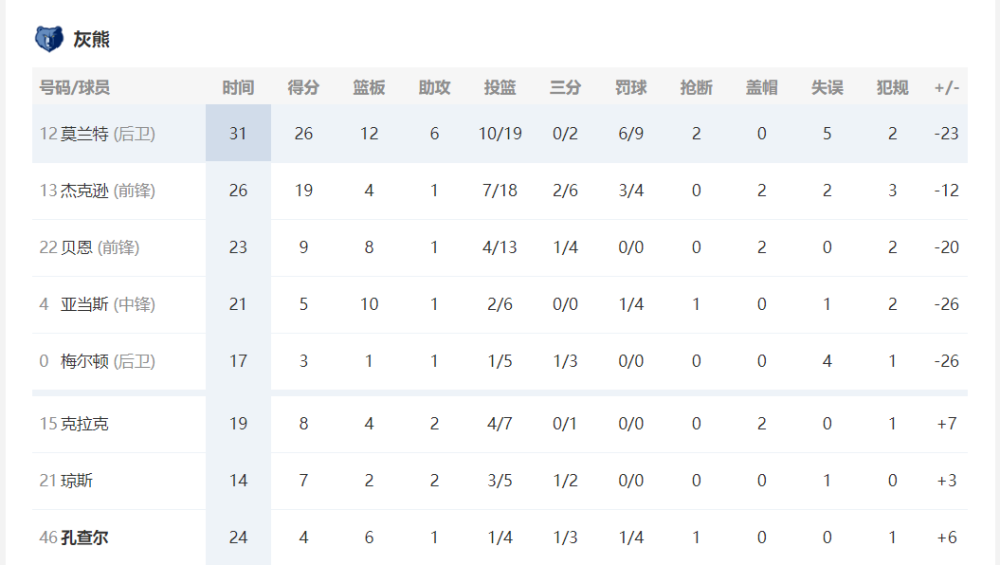The image size is (1000, 565).
Task: Select the 助攻 column header
Action: point(434,87)
